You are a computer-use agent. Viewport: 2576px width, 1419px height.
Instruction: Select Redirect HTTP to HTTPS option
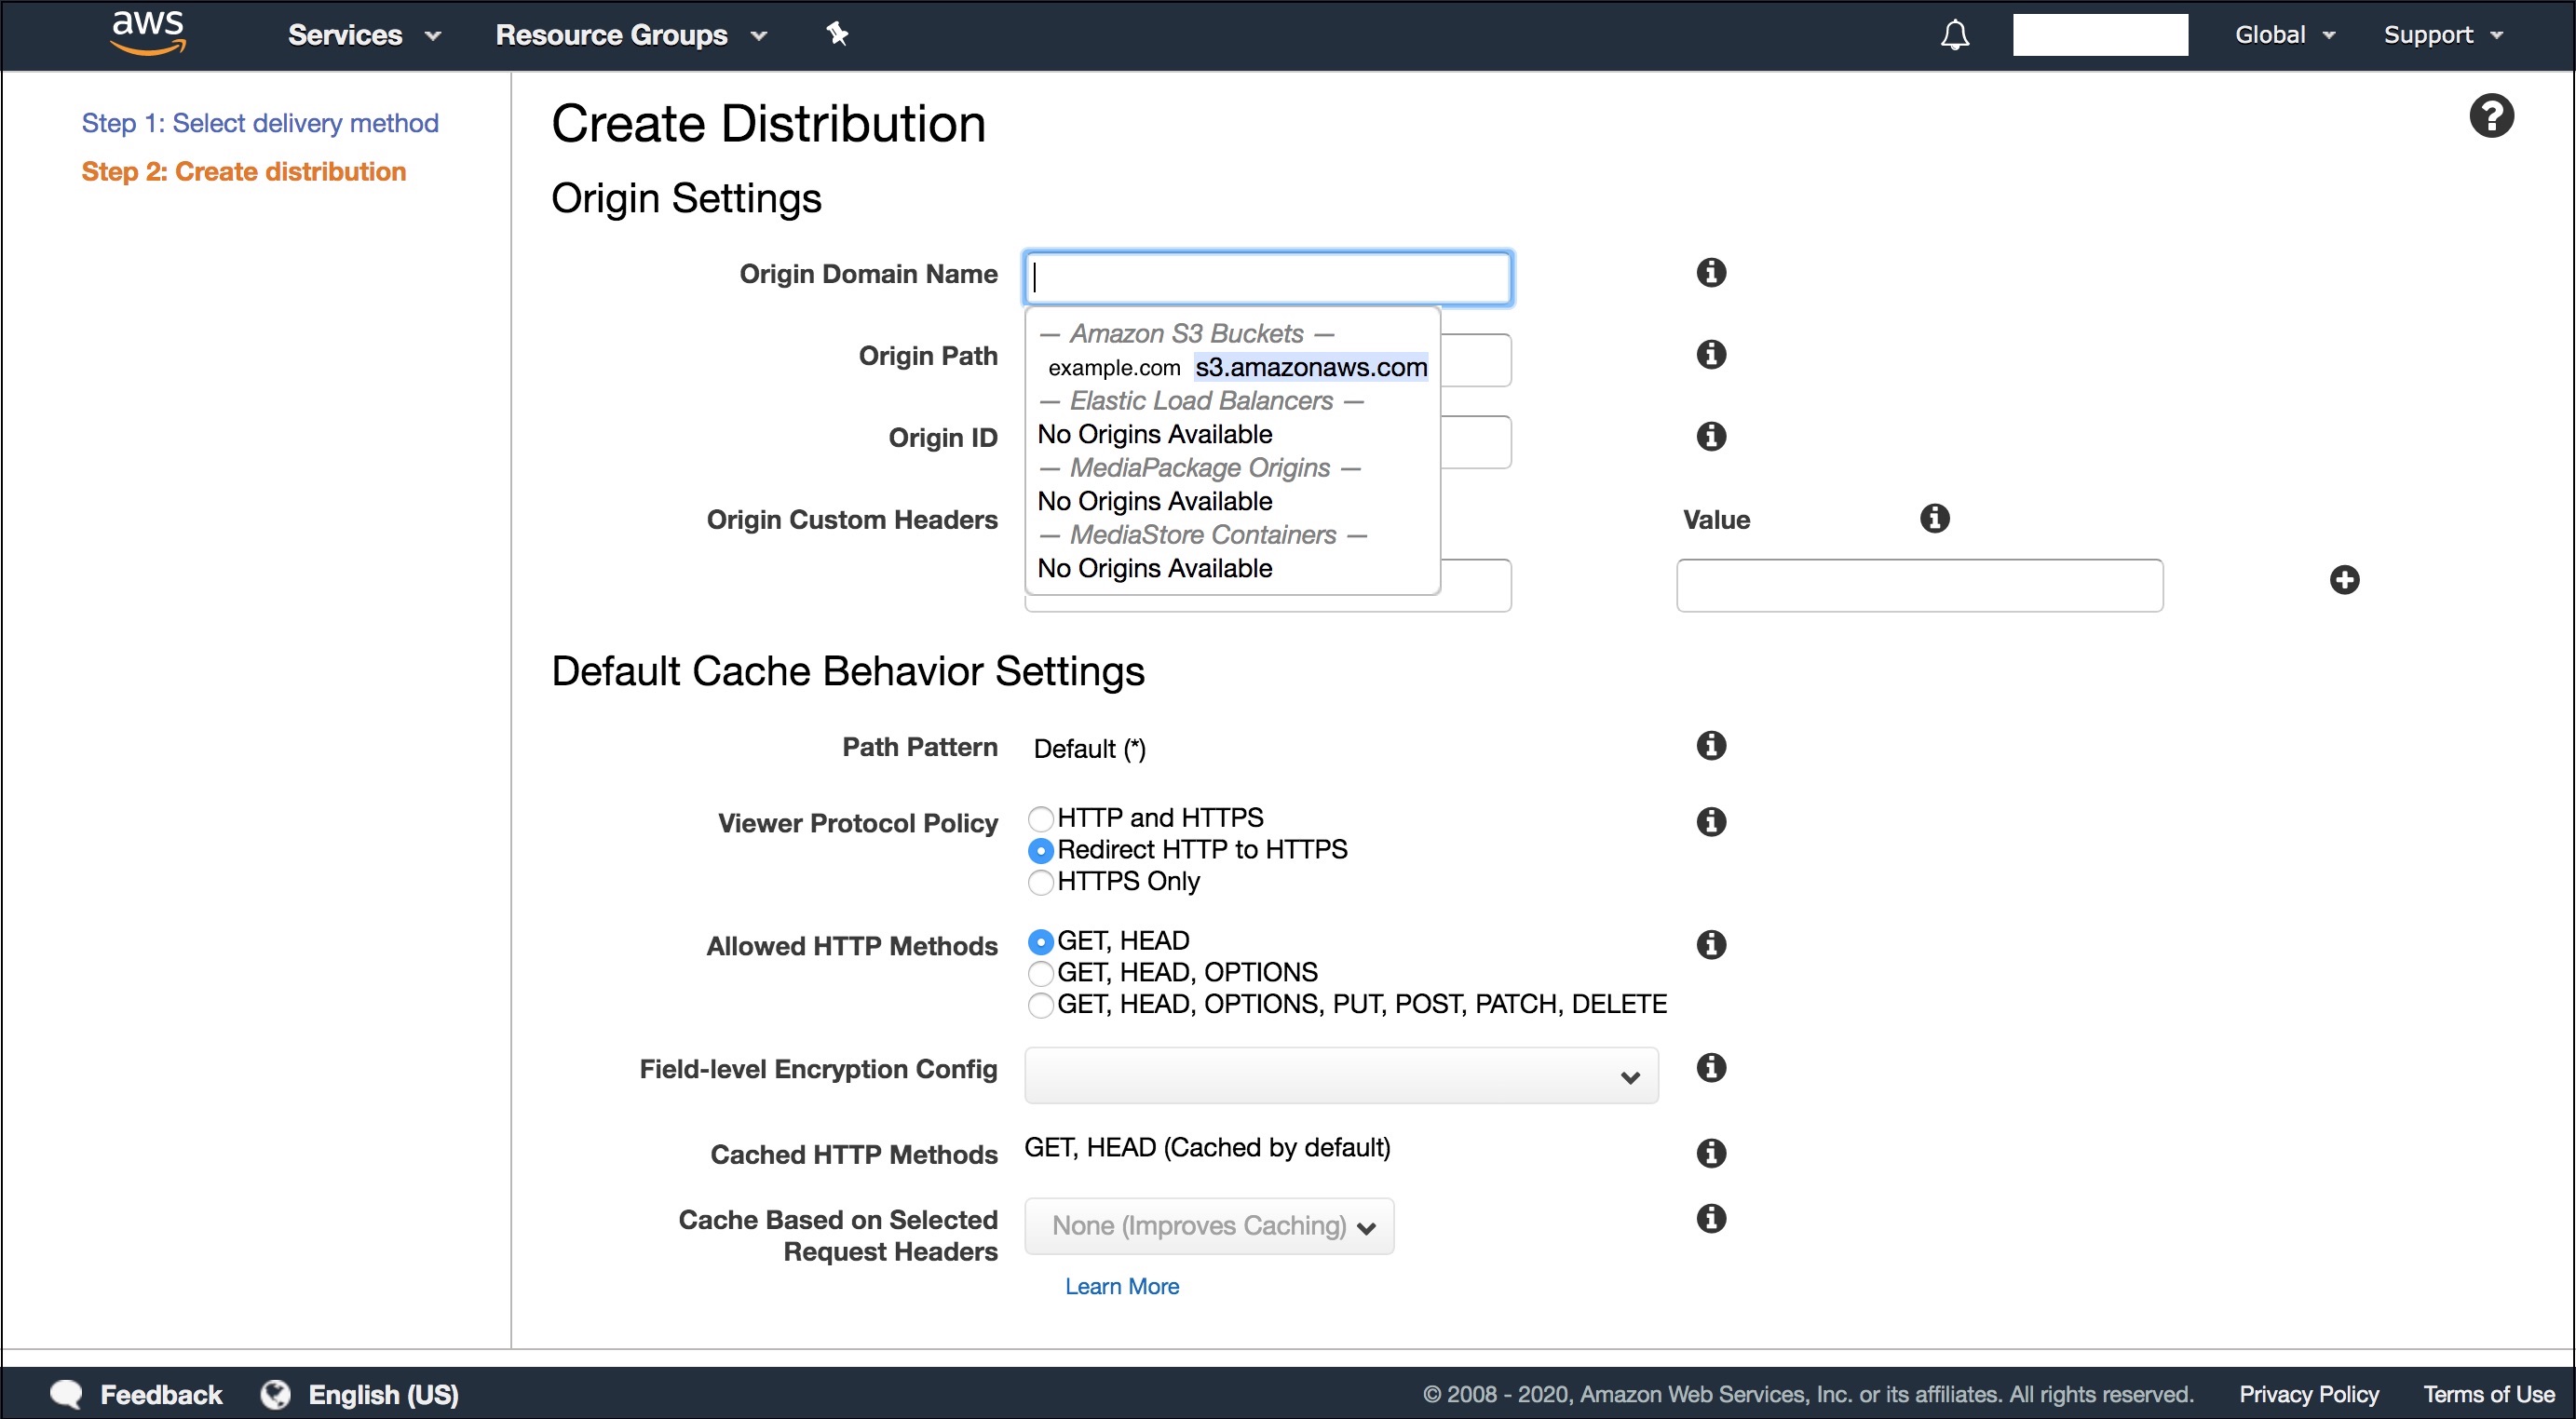pos(1040,851)
